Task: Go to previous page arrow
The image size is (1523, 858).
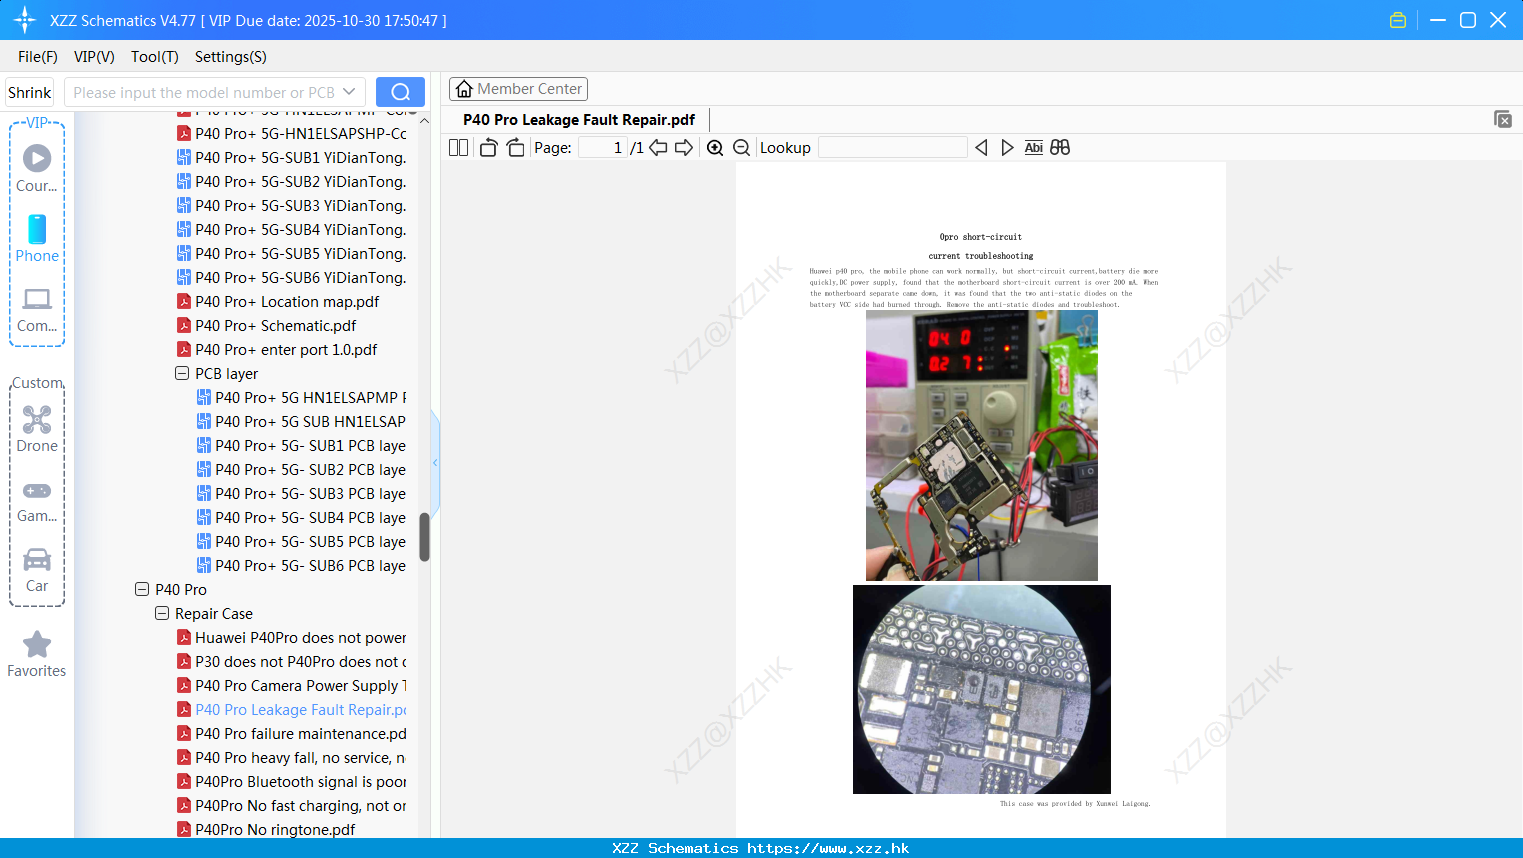Action: point(658,148)
